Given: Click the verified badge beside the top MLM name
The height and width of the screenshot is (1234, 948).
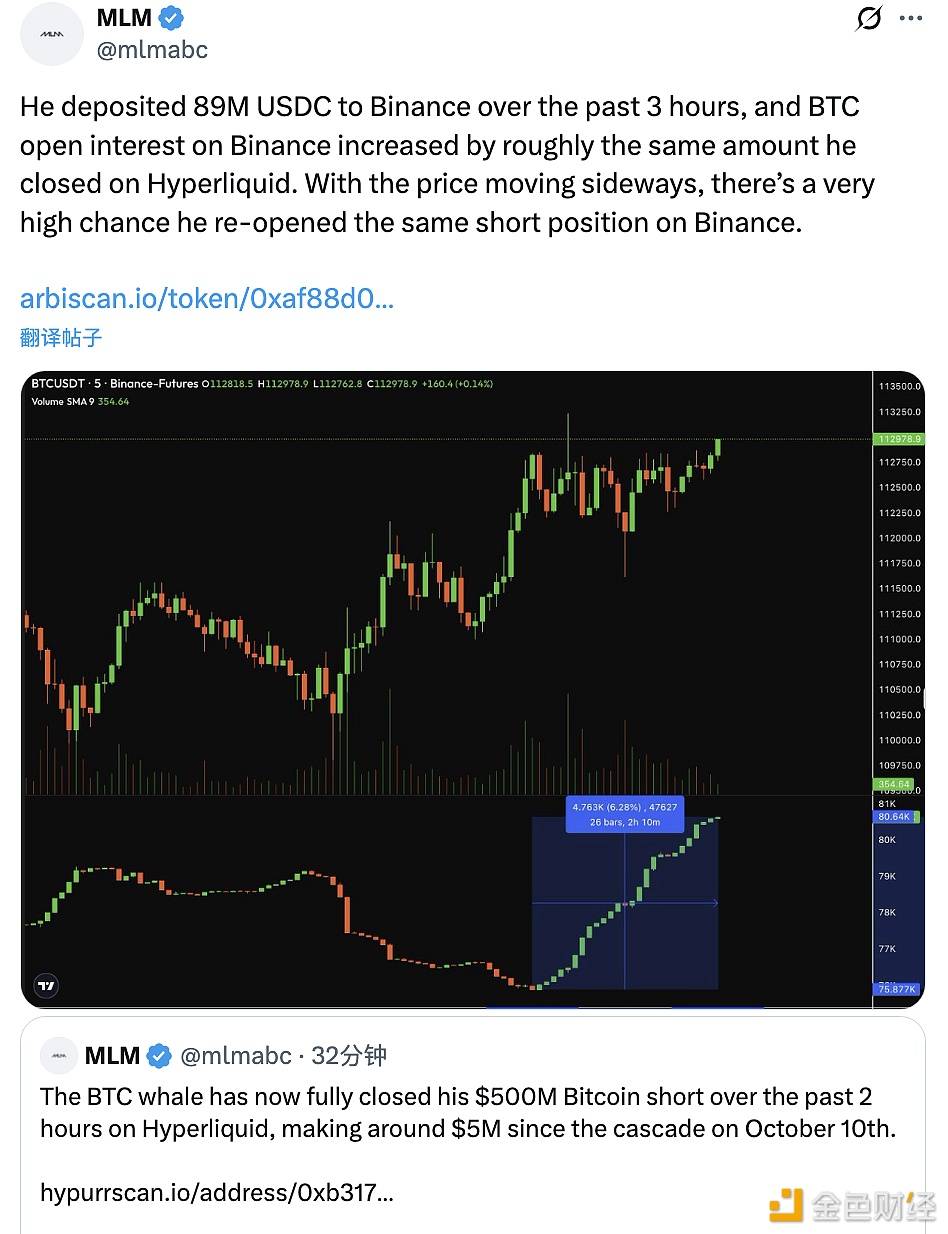Looking at the screenshot, I should (x=171, y=18).
